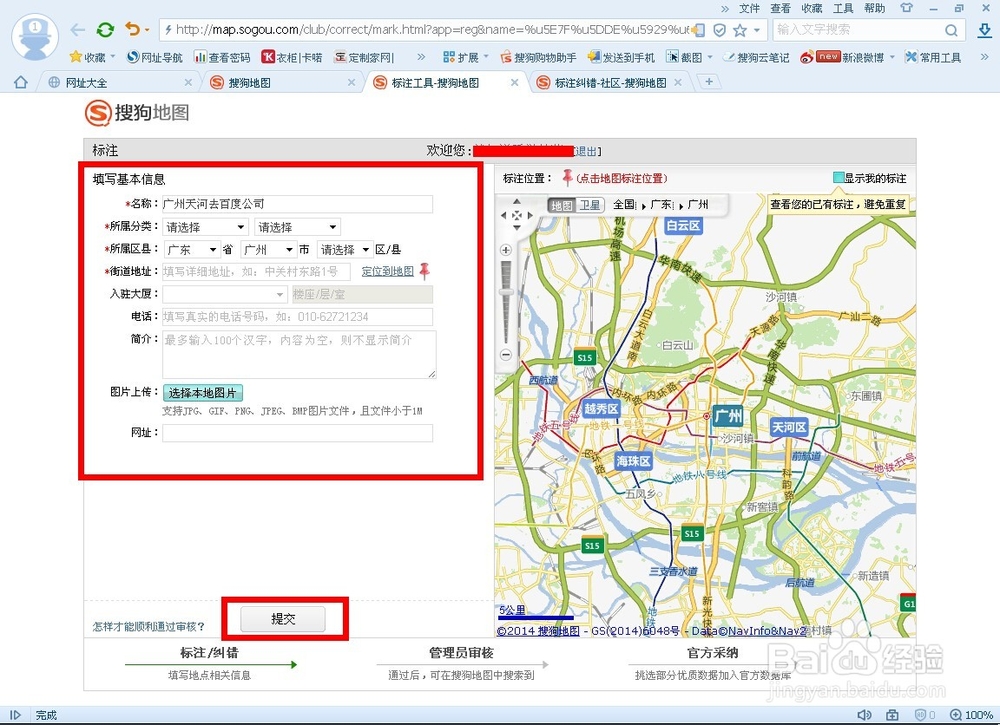The image size is (1000, 725).
Task: Click the star bookmark icon in address bar
Action: (740, 30)
